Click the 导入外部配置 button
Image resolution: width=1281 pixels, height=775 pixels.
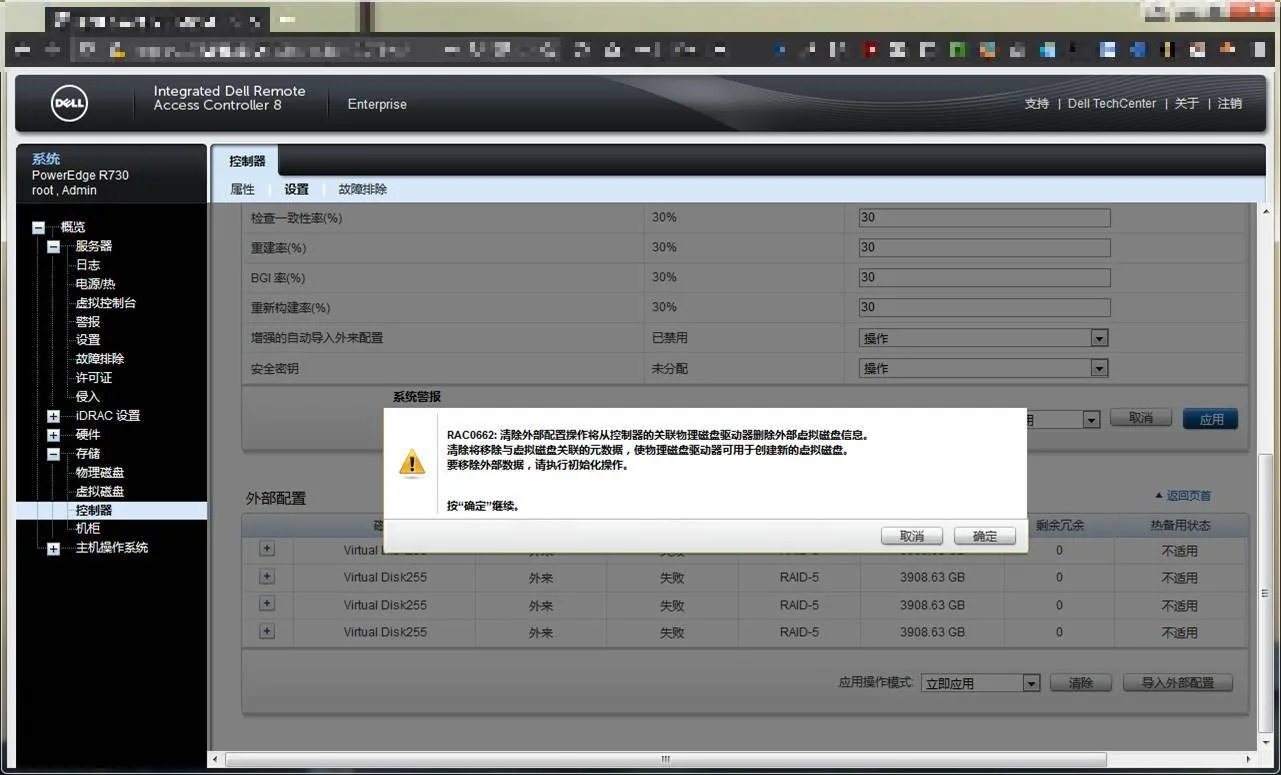coord(1178,683)
